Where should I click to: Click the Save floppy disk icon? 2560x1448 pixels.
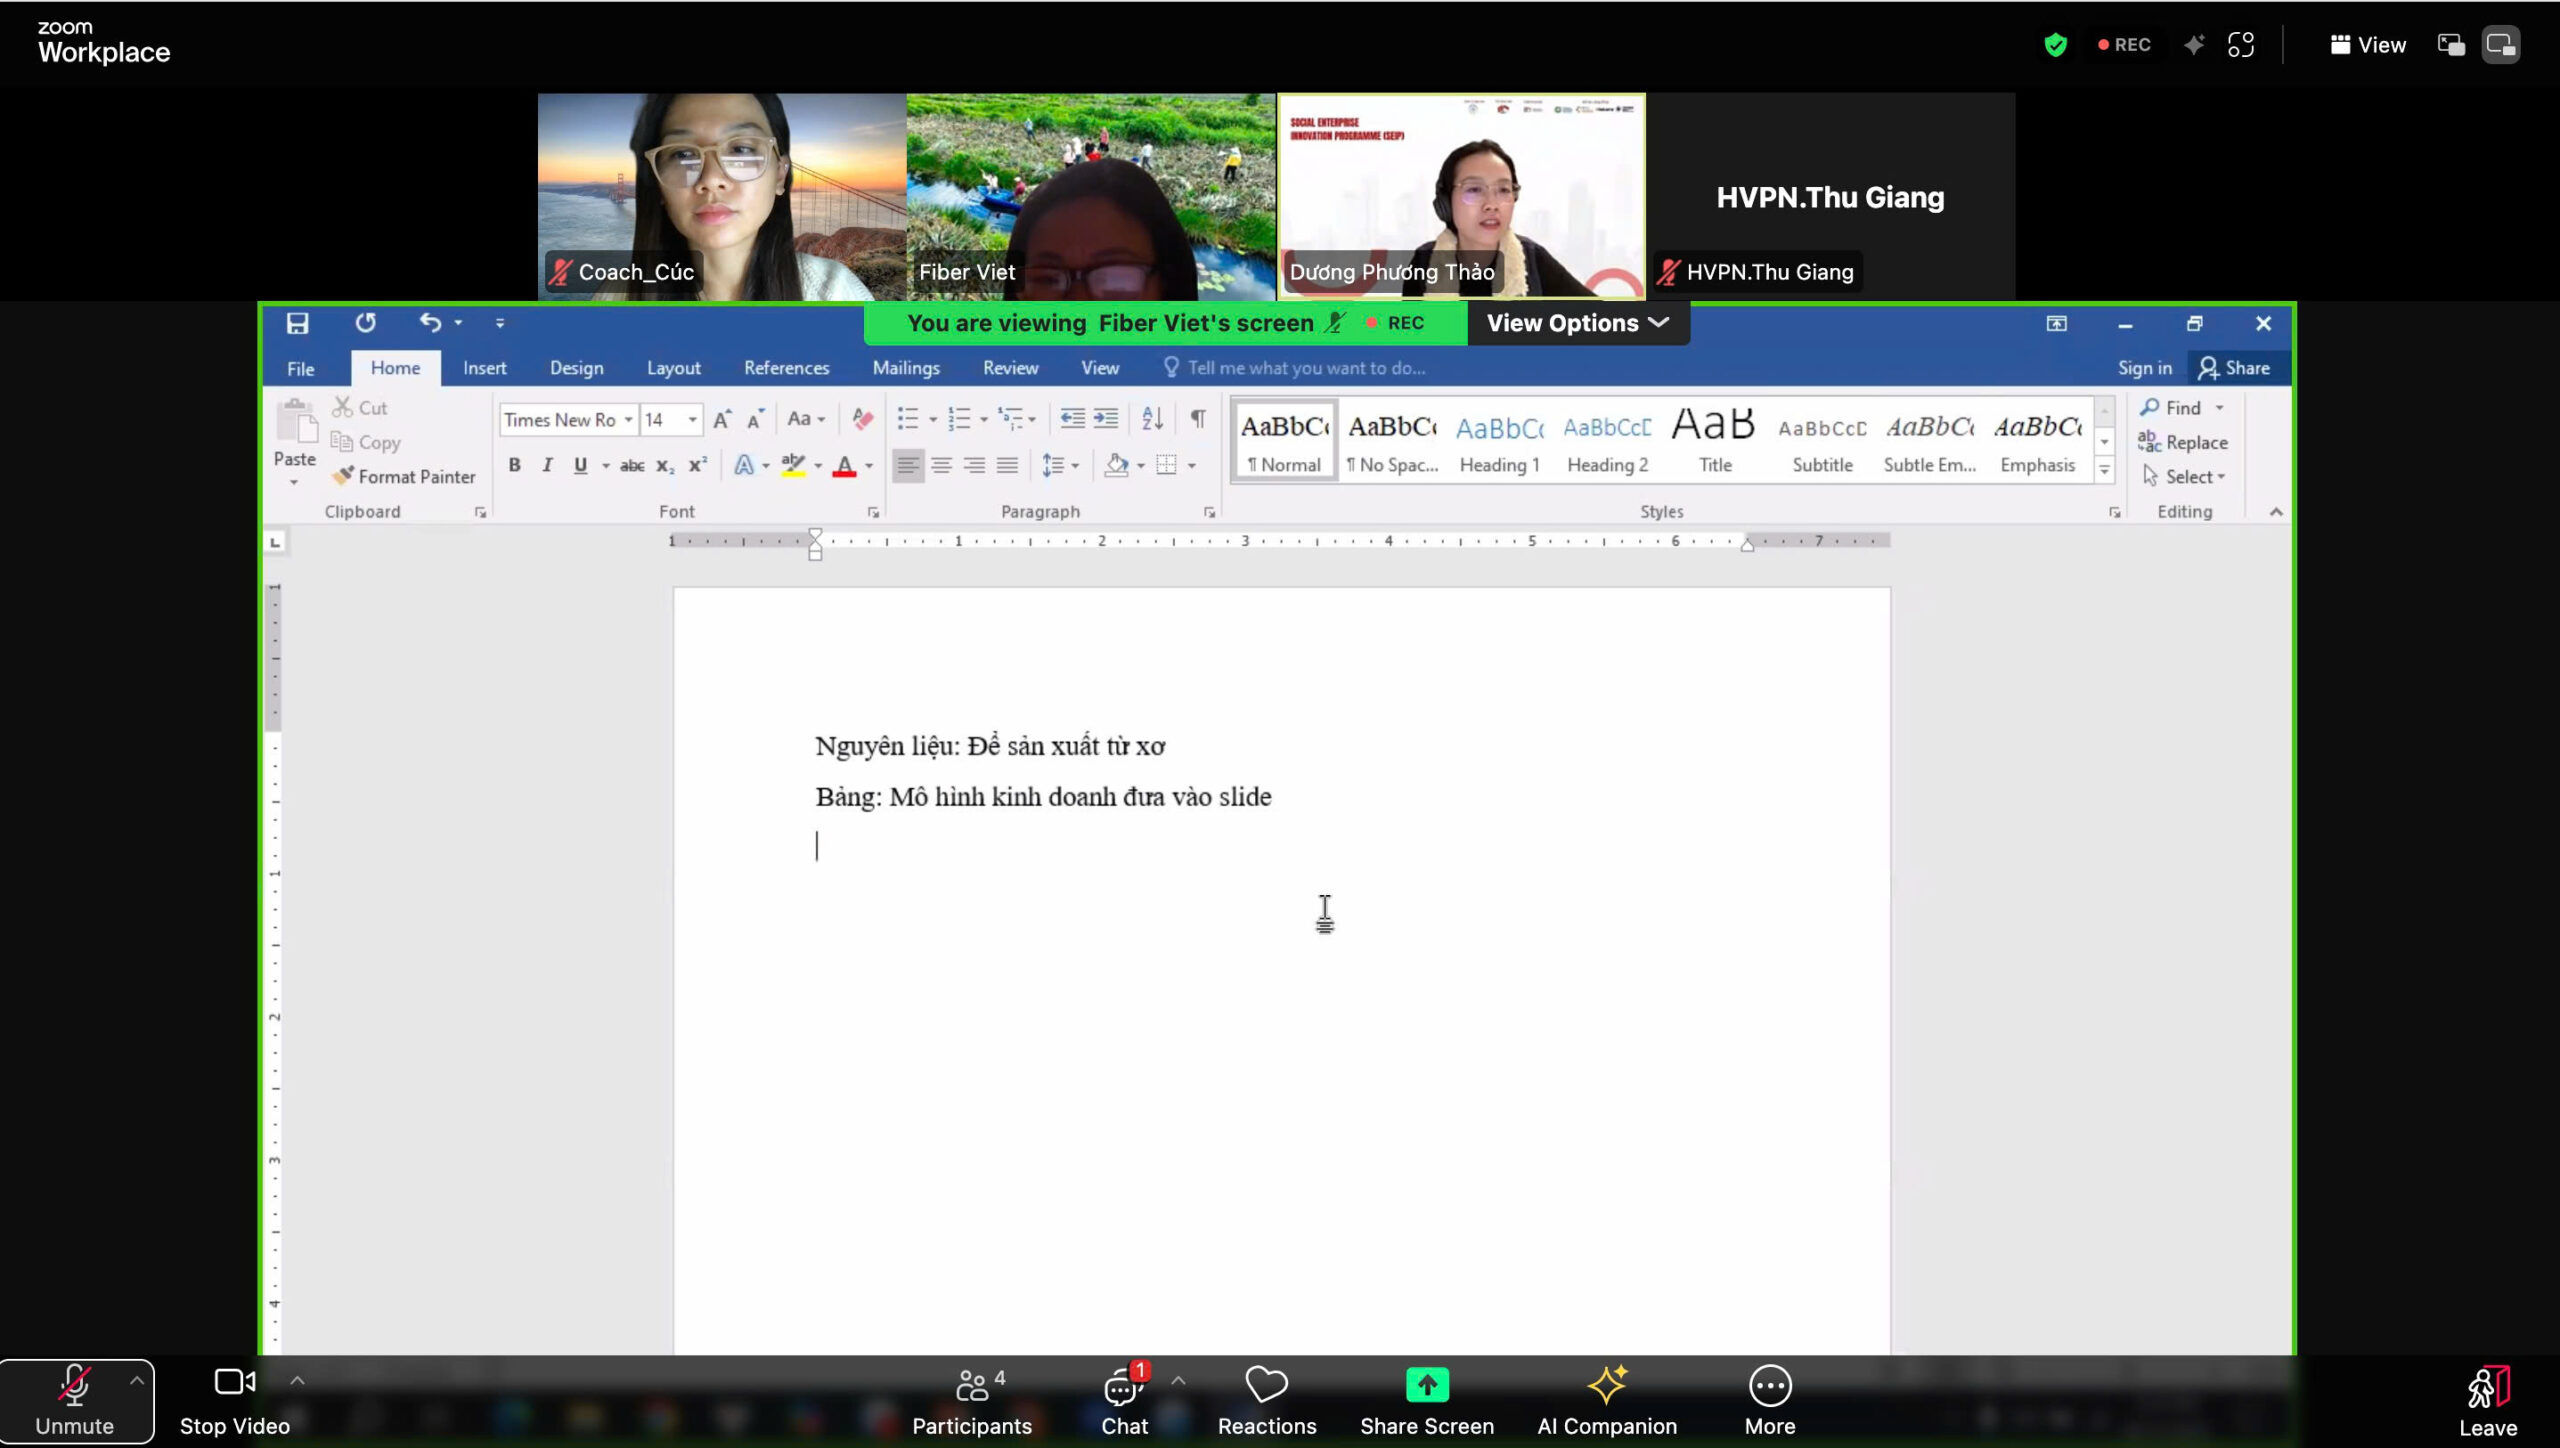pyautogui.click(x=297, y=323)
